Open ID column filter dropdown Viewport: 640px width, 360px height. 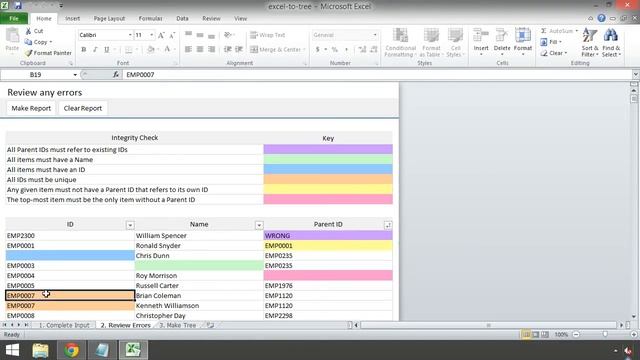coord(130,225)
